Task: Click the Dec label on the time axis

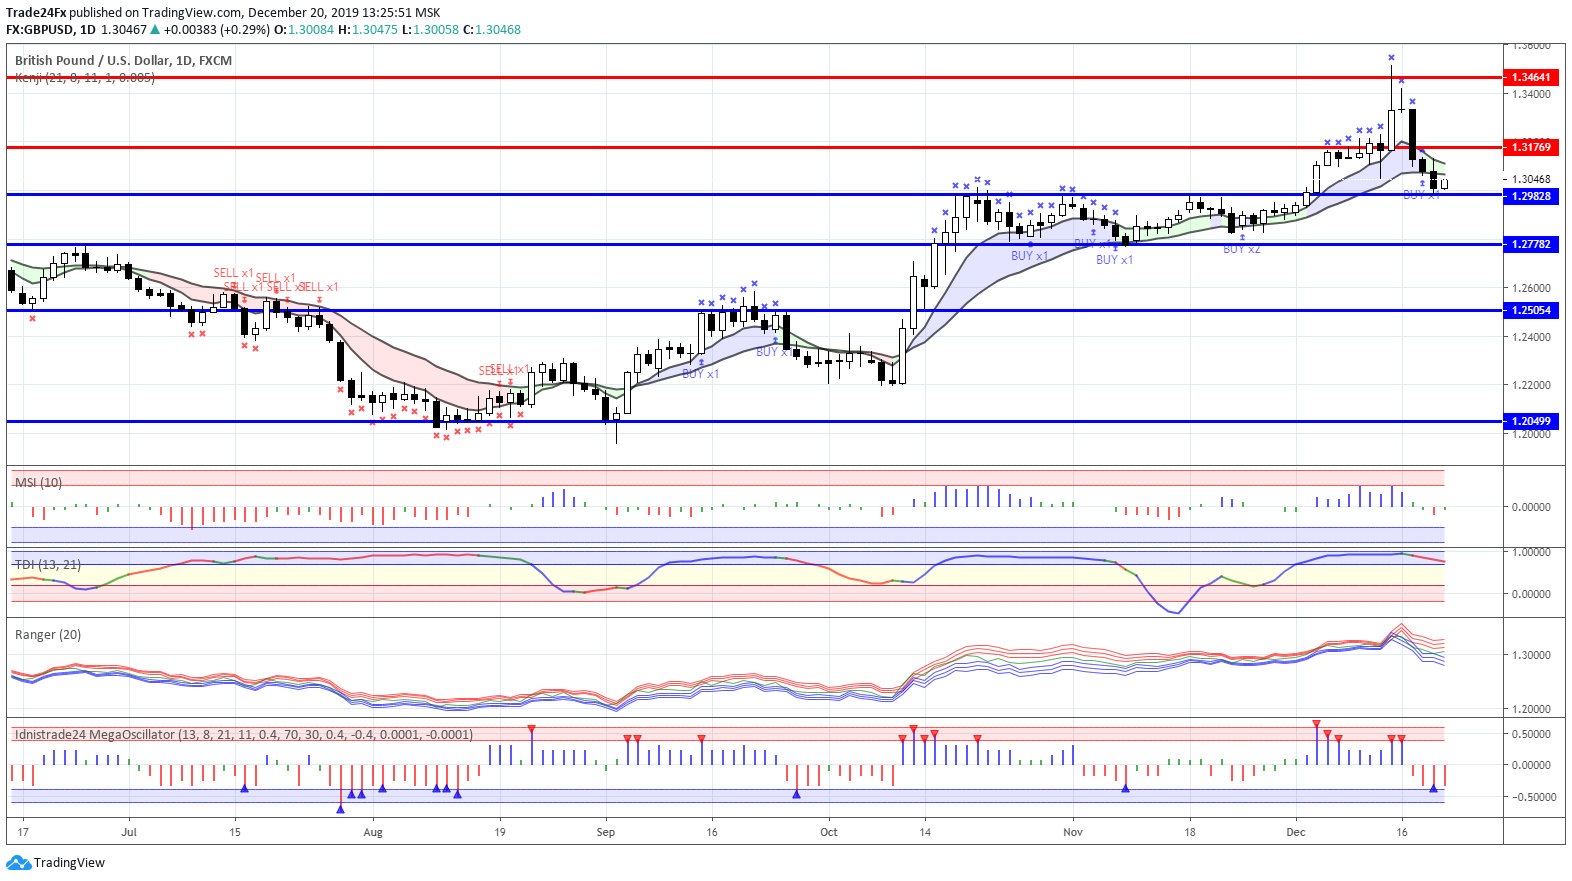Action: (1296, 831)
